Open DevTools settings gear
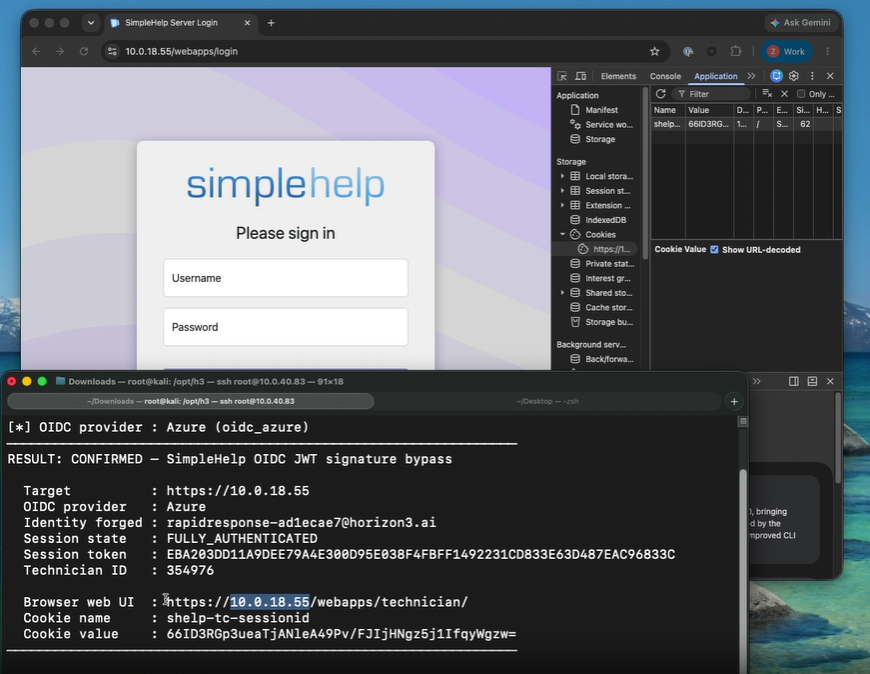Screen dimensions: 870x674 point(794,76)
